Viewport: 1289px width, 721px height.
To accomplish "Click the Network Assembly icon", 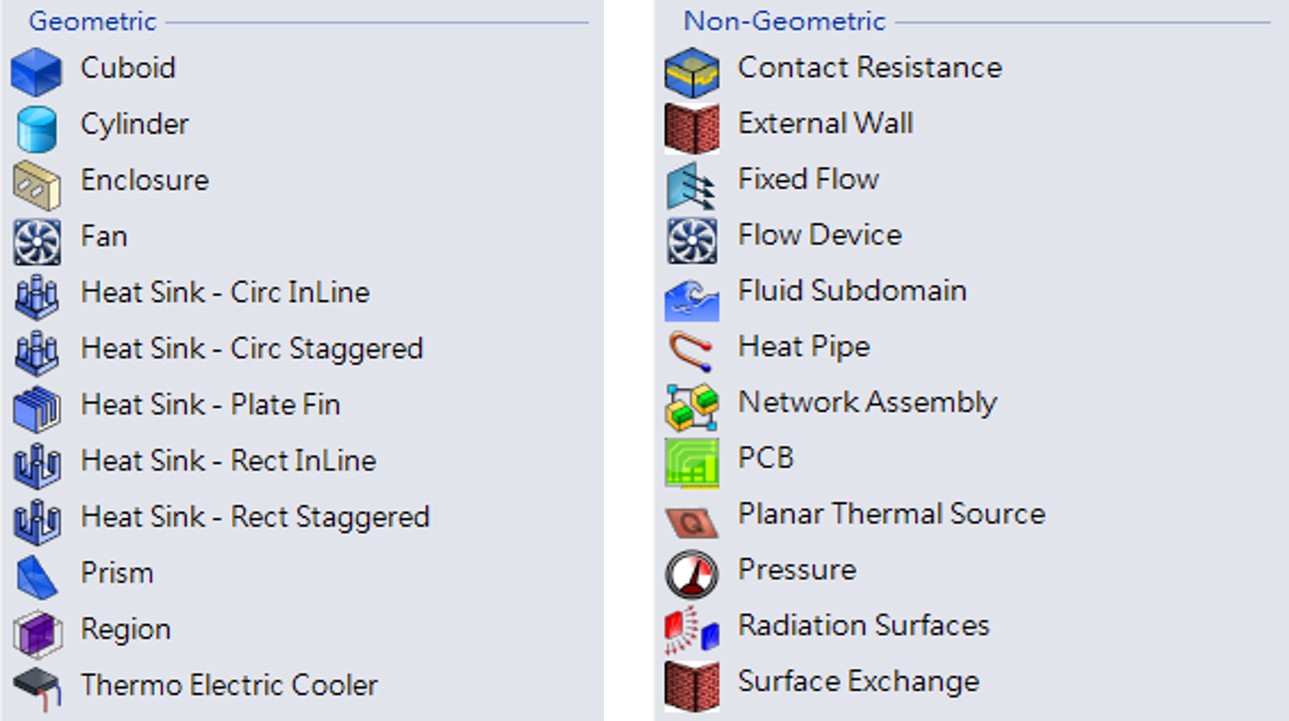I will 692,405.
